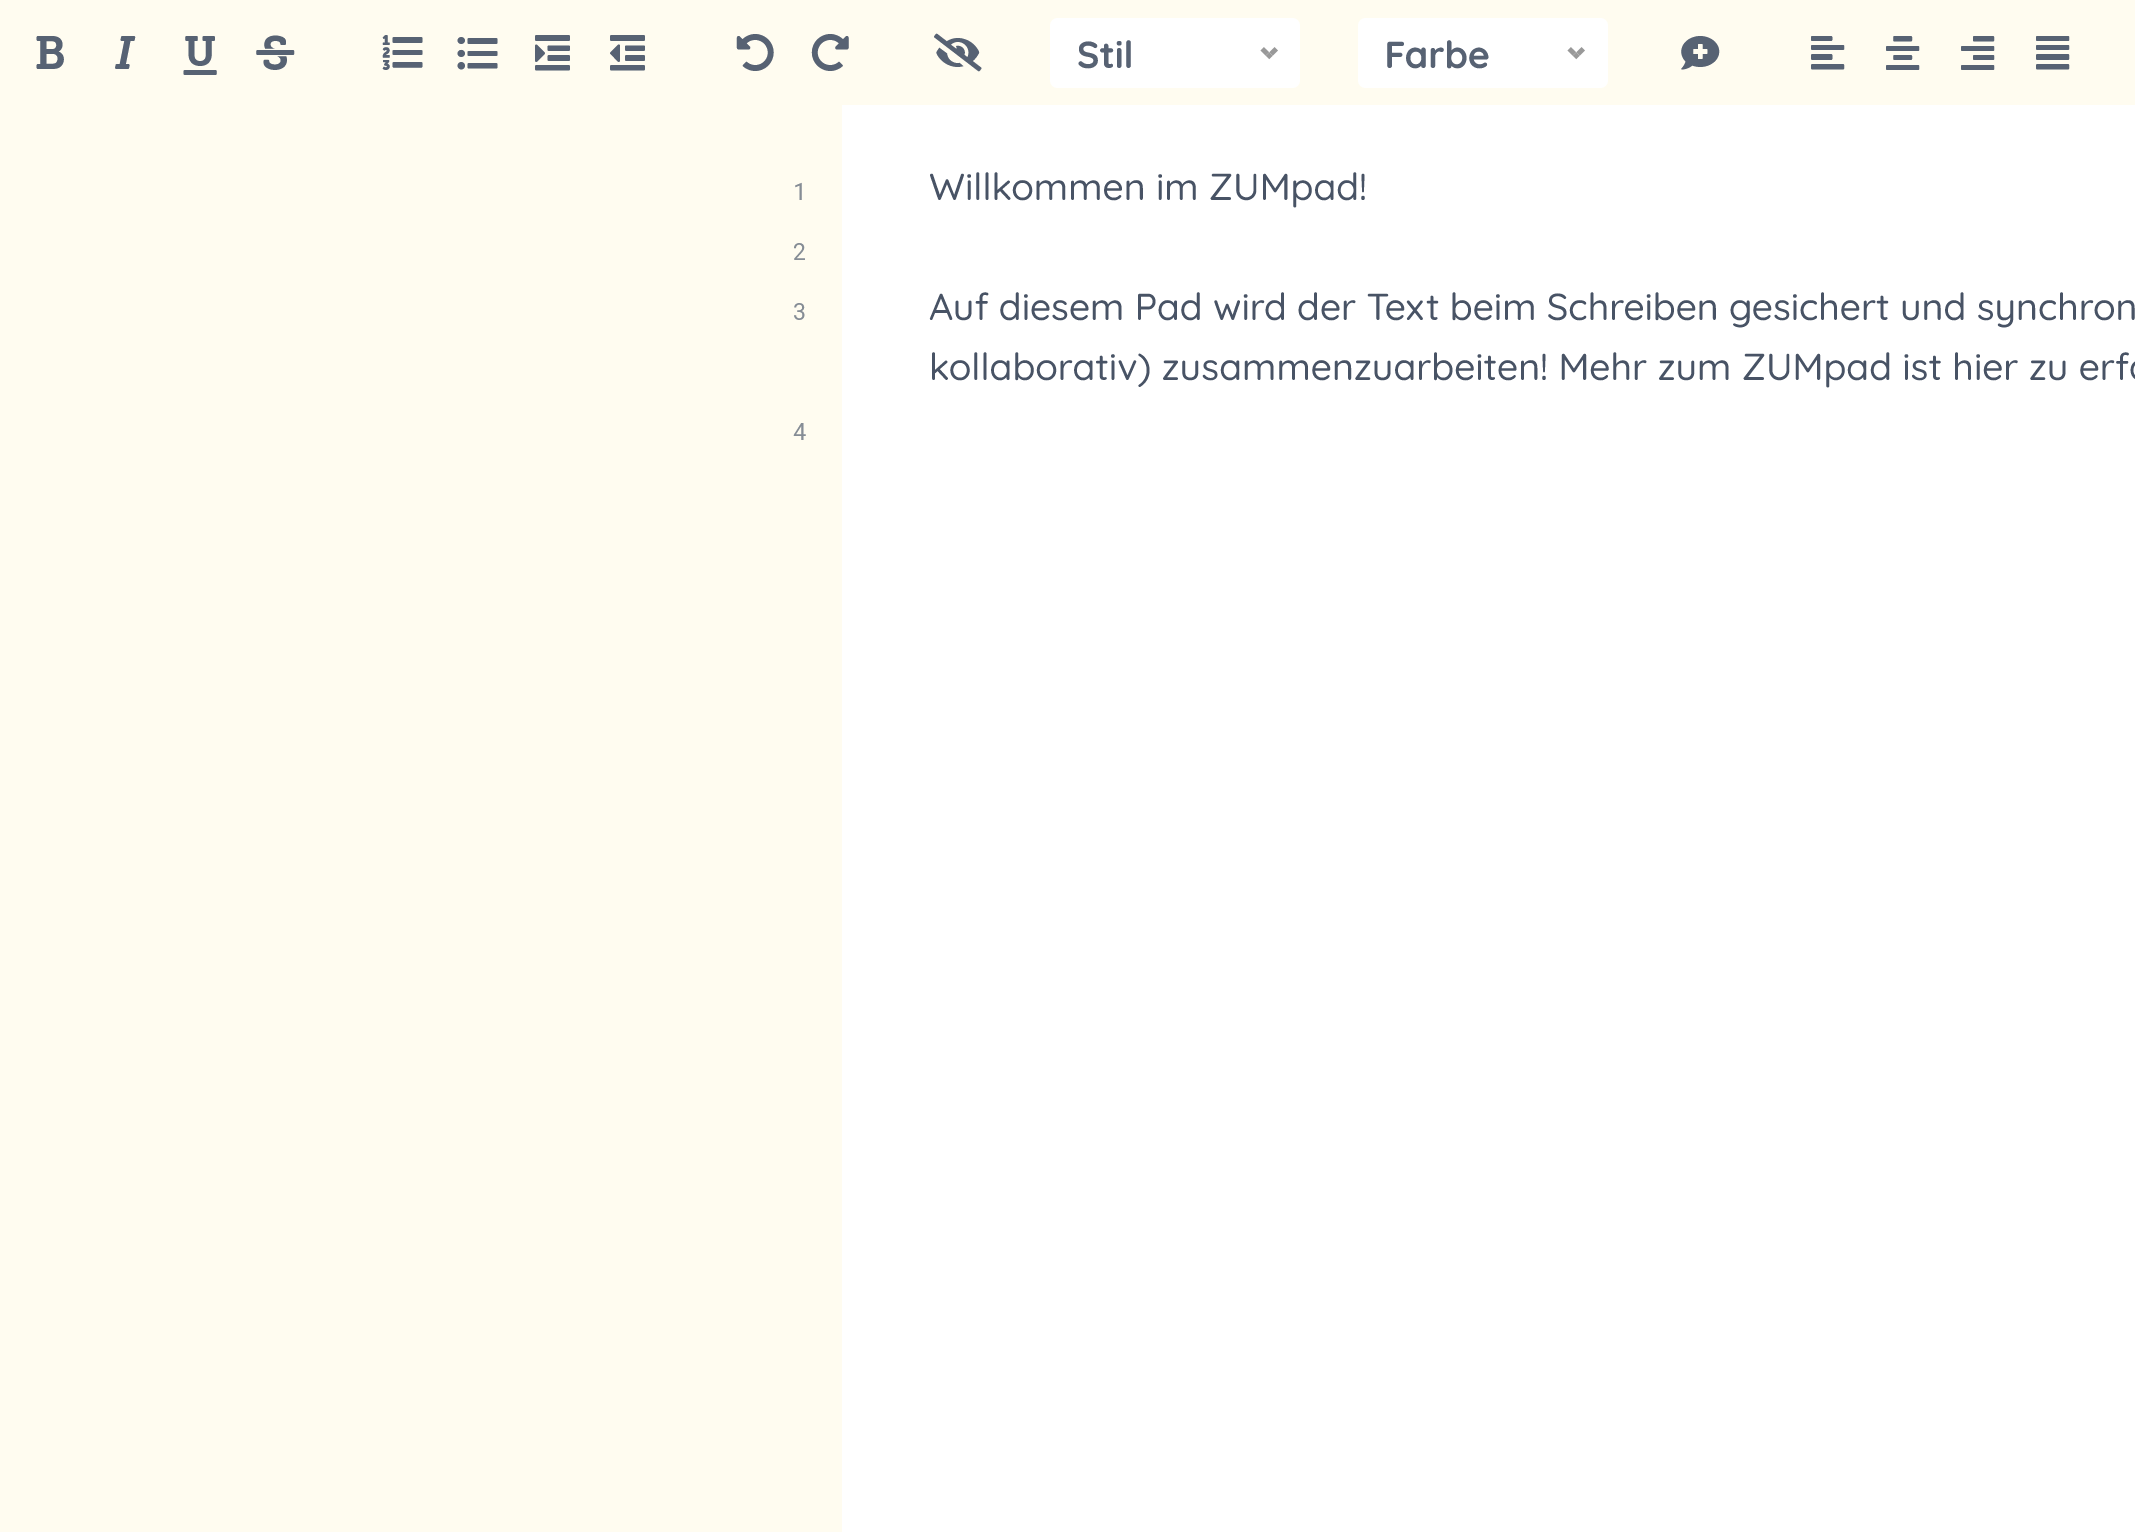2135x1532 pixels.
Task: Add a new comment
Action: coord(1700,53)
